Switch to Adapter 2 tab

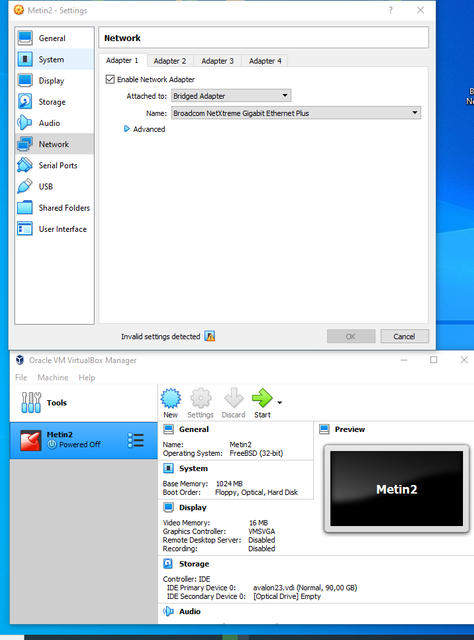(x=170, y=61)
